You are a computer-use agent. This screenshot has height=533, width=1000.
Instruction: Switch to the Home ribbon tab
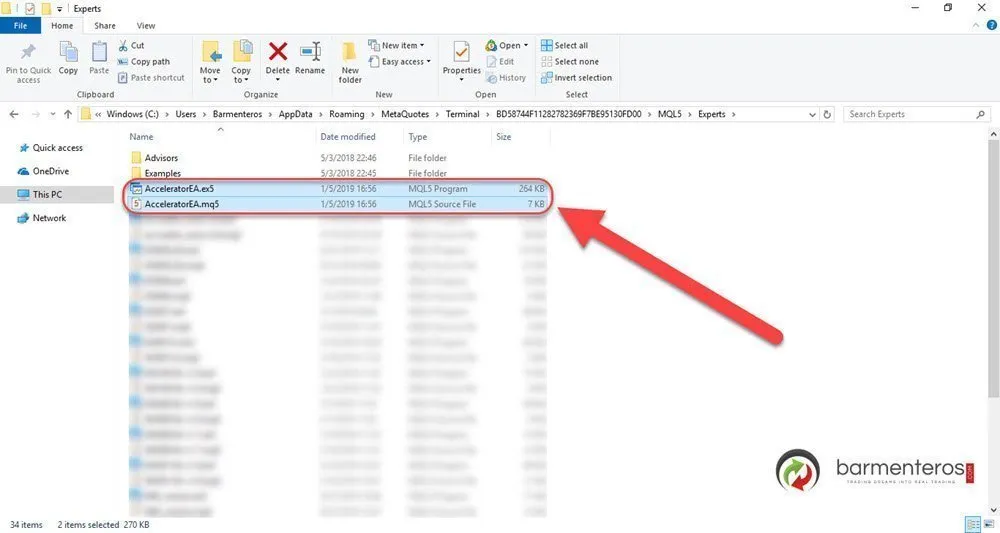click(x=62, y=26)
